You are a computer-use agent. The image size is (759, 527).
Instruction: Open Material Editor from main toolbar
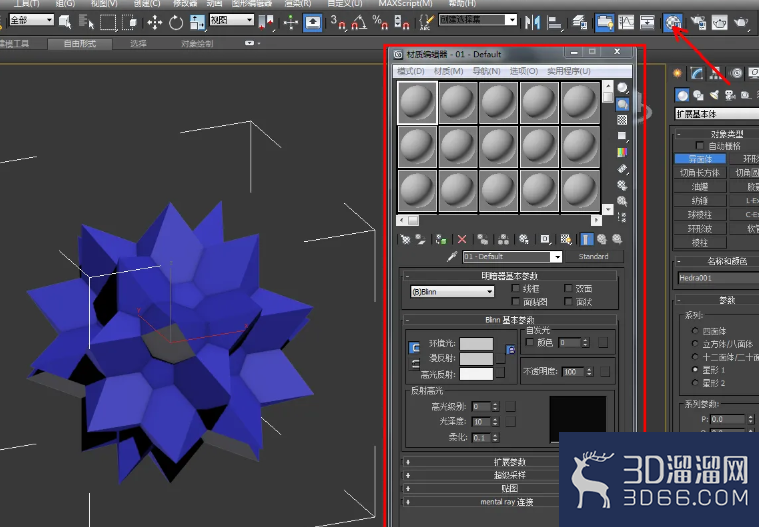pos(673,22)
